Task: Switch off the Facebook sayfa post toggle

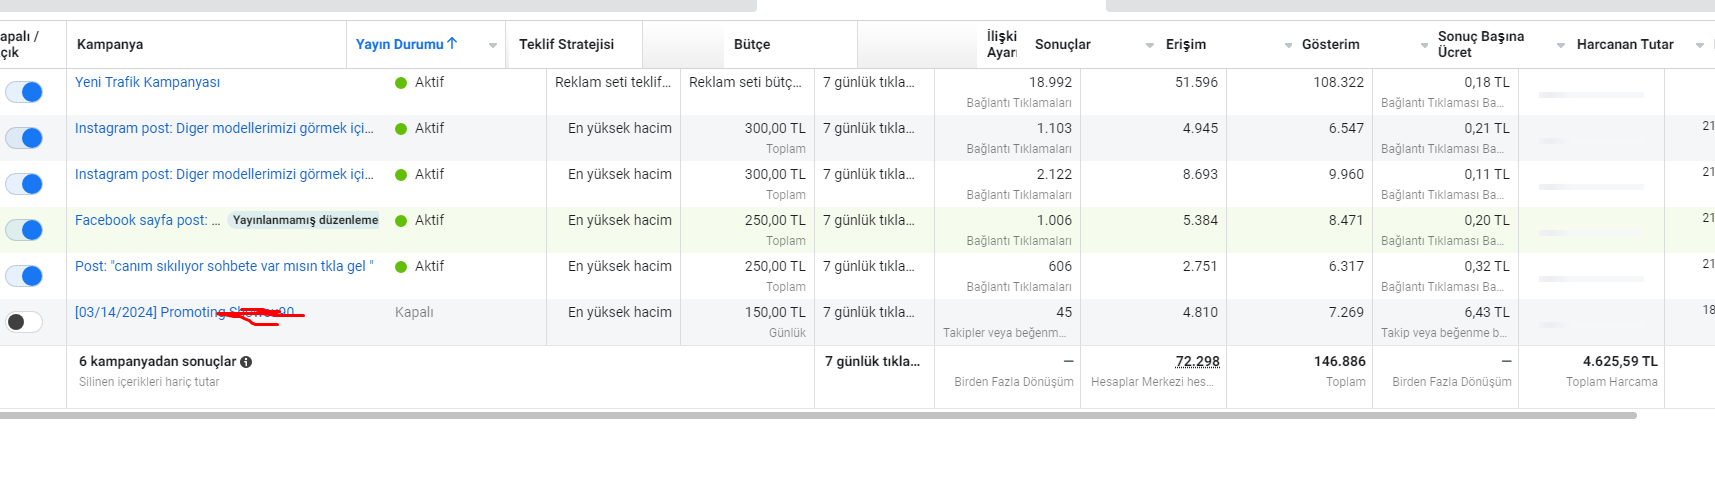Action: (24, 230)
